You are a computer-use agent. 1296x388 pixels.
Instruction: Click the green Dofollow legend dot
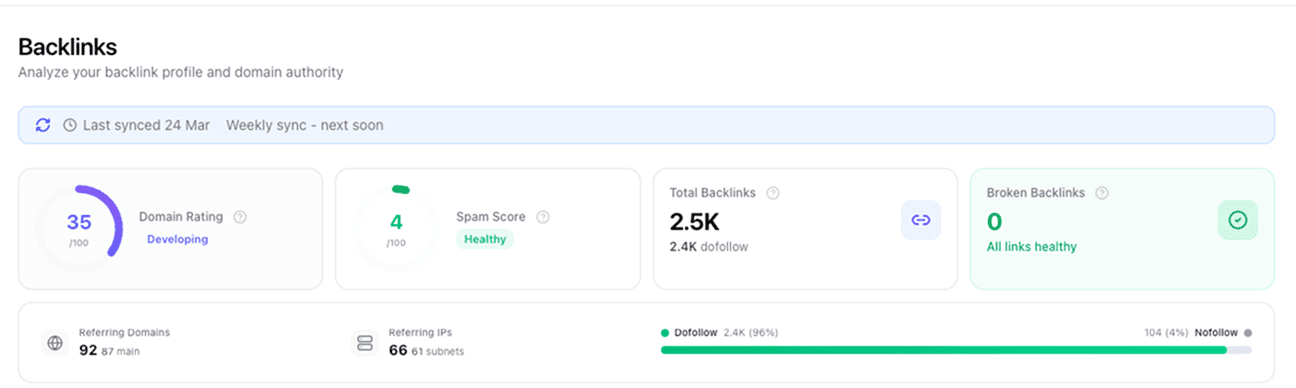click(x=665, y=332)
